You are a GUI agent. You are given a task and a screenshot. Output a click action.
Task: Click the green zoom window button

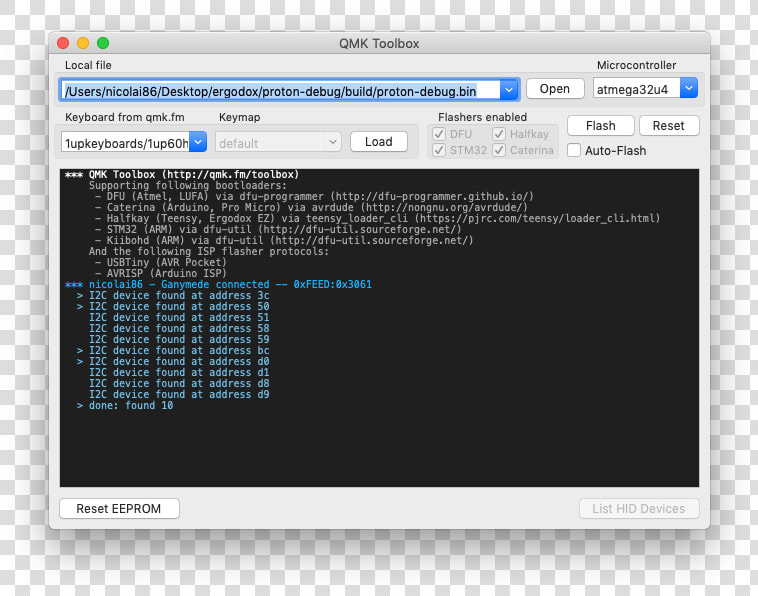[103, 43]
